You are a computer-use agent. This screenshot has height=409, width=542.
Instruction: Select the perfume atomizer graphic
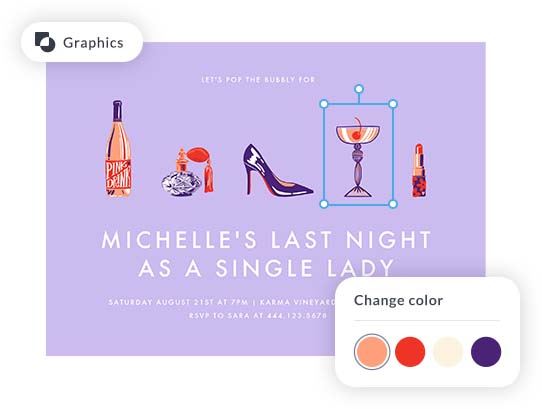(x=188, y=172)
